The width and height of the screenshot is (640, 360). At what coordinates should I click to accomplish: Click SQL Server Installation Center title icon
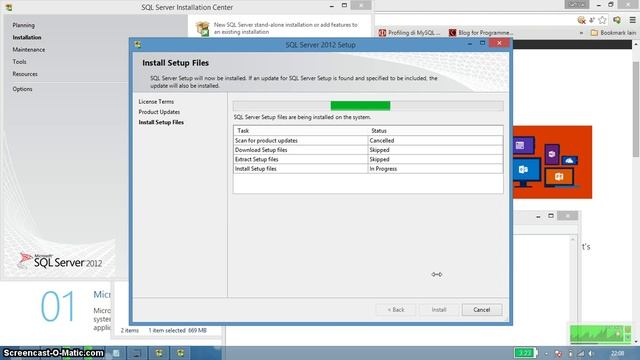coord(9,7)
